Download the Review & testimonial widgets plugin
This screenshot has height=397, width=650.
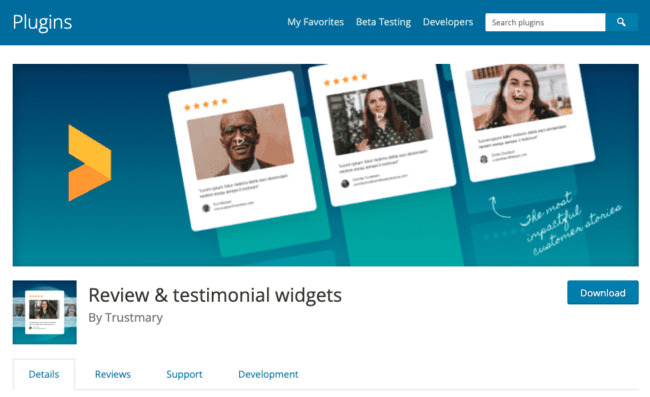pyautogui.click(x=603, y=293)
